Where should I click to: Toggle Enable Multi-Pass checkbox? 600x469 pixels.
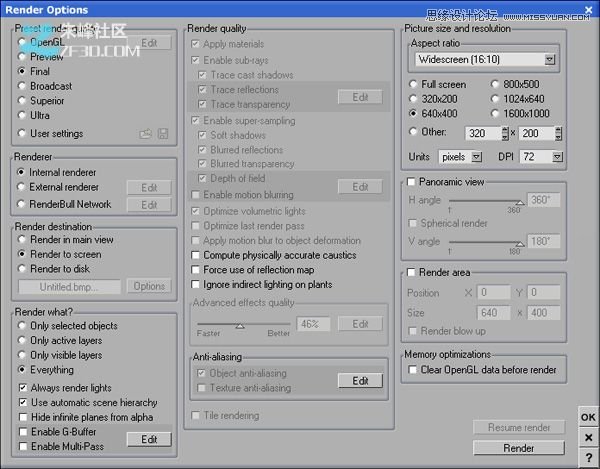[23, 446]
